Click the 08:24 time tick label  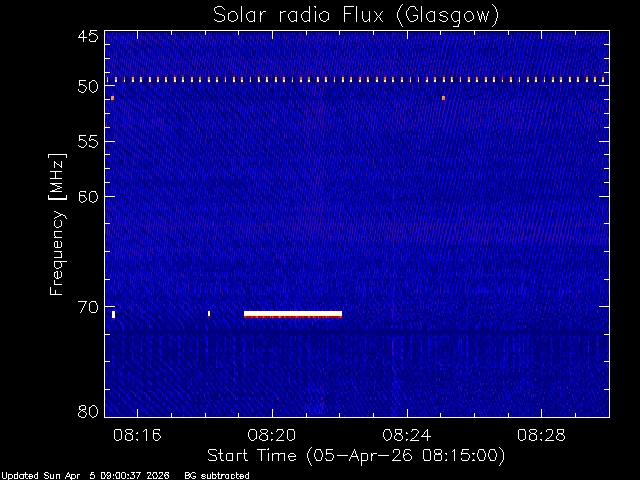(x=407, y=435)
